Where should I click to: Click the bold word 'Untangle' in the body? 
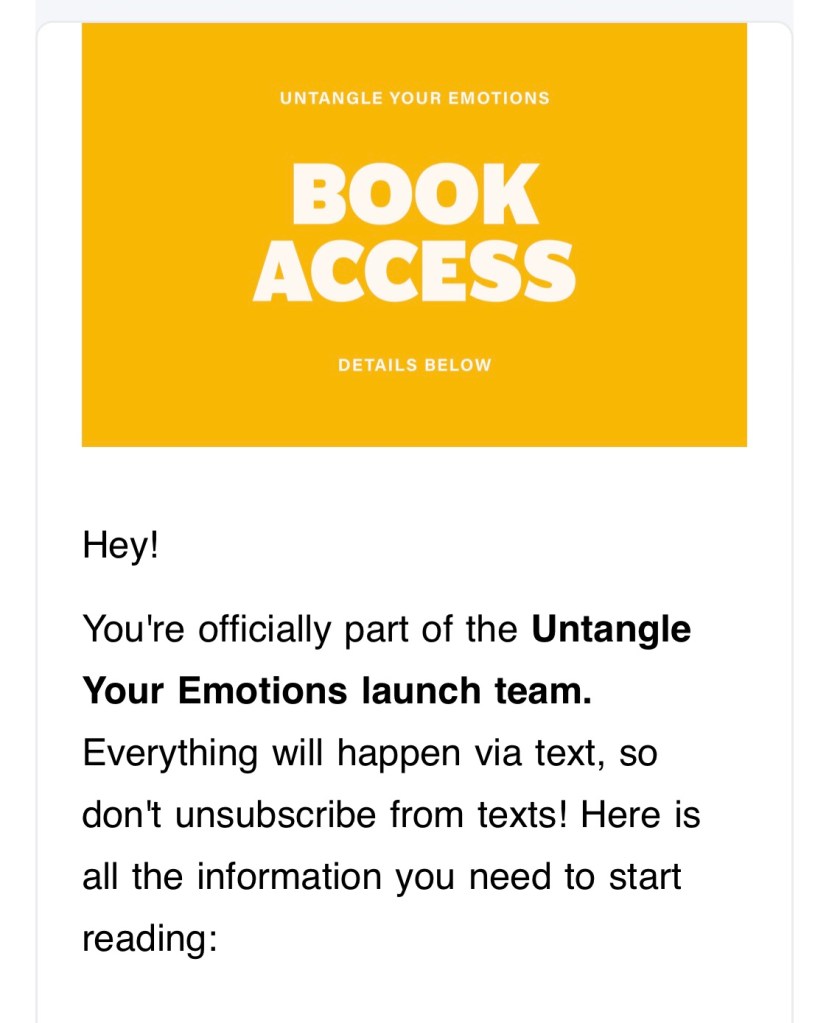tap(611, 630)
